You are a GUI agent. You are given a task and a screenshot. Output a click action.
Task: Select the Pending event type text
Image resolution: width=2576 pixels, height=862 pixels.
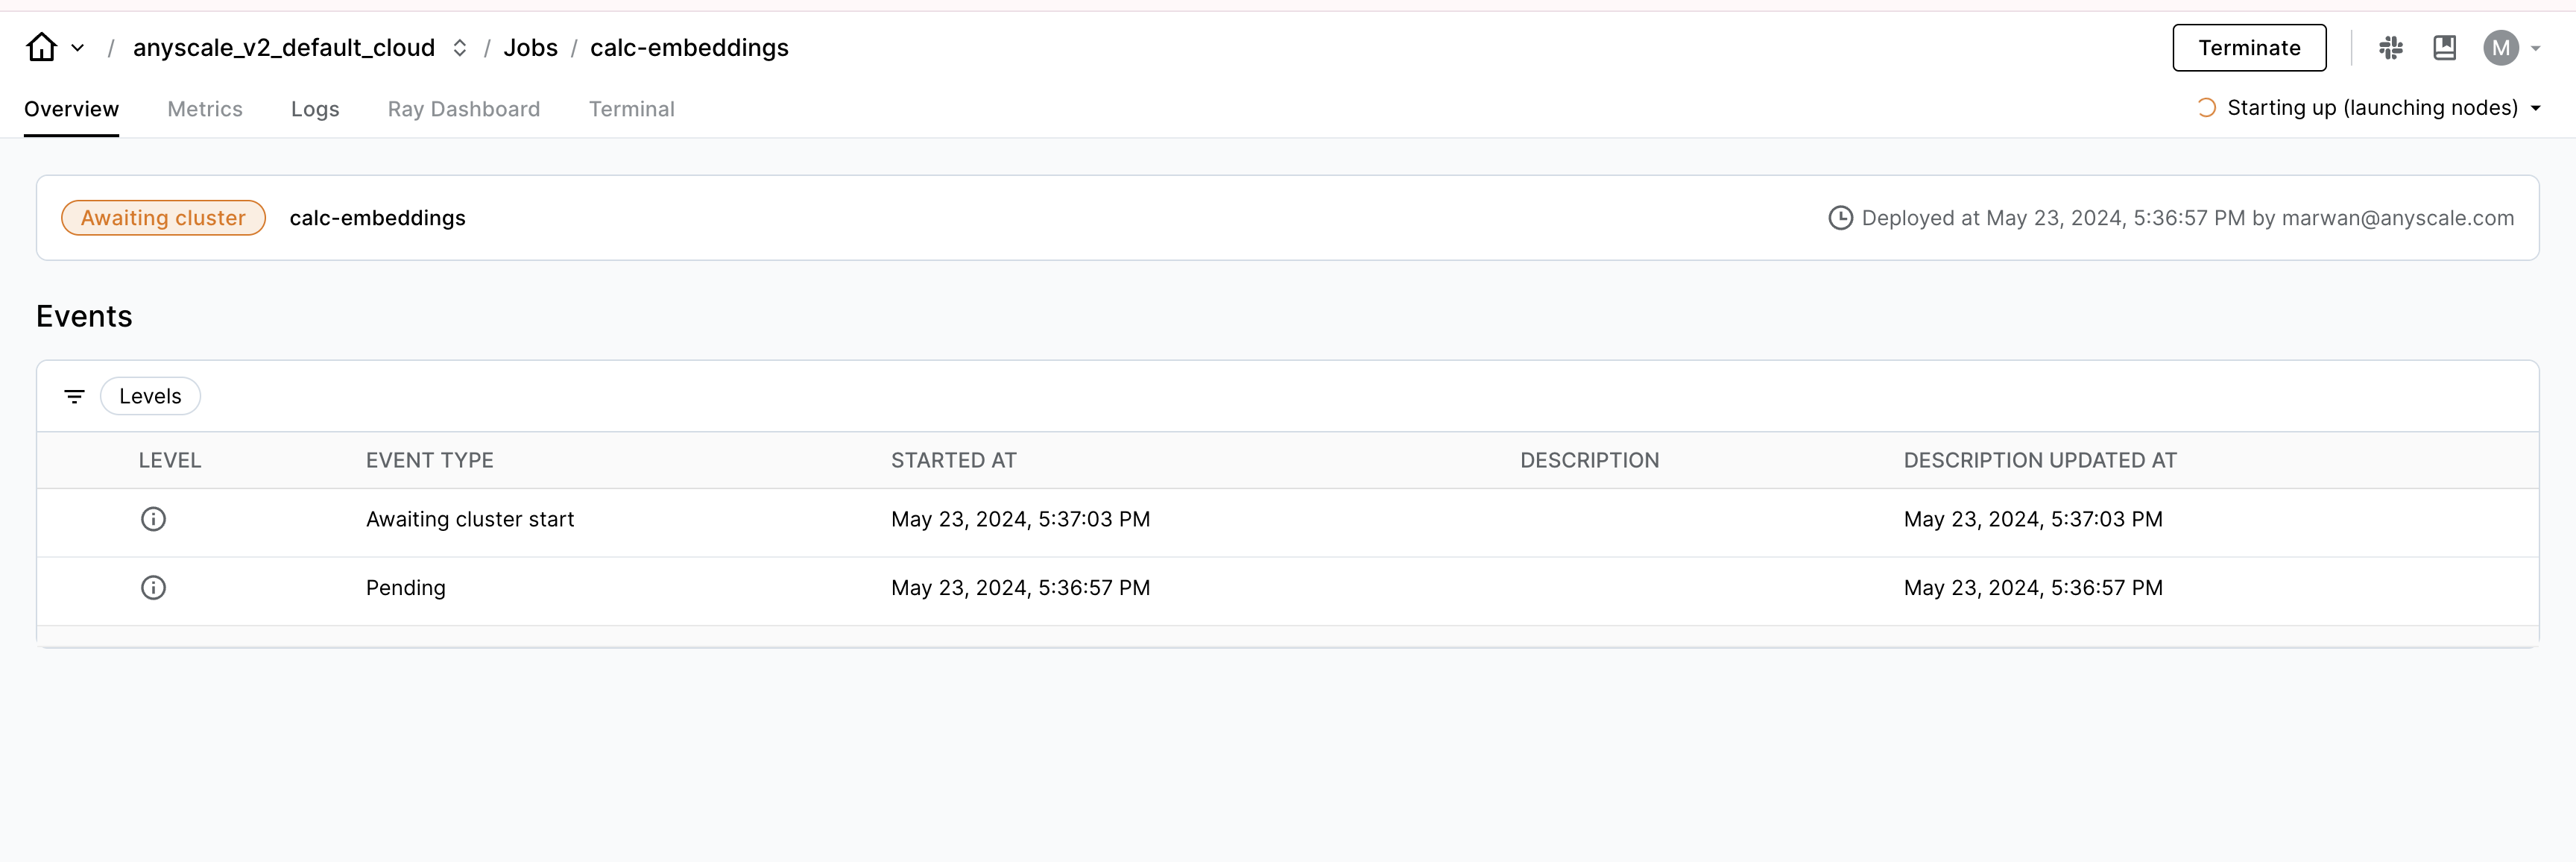(x=406, y=588)
